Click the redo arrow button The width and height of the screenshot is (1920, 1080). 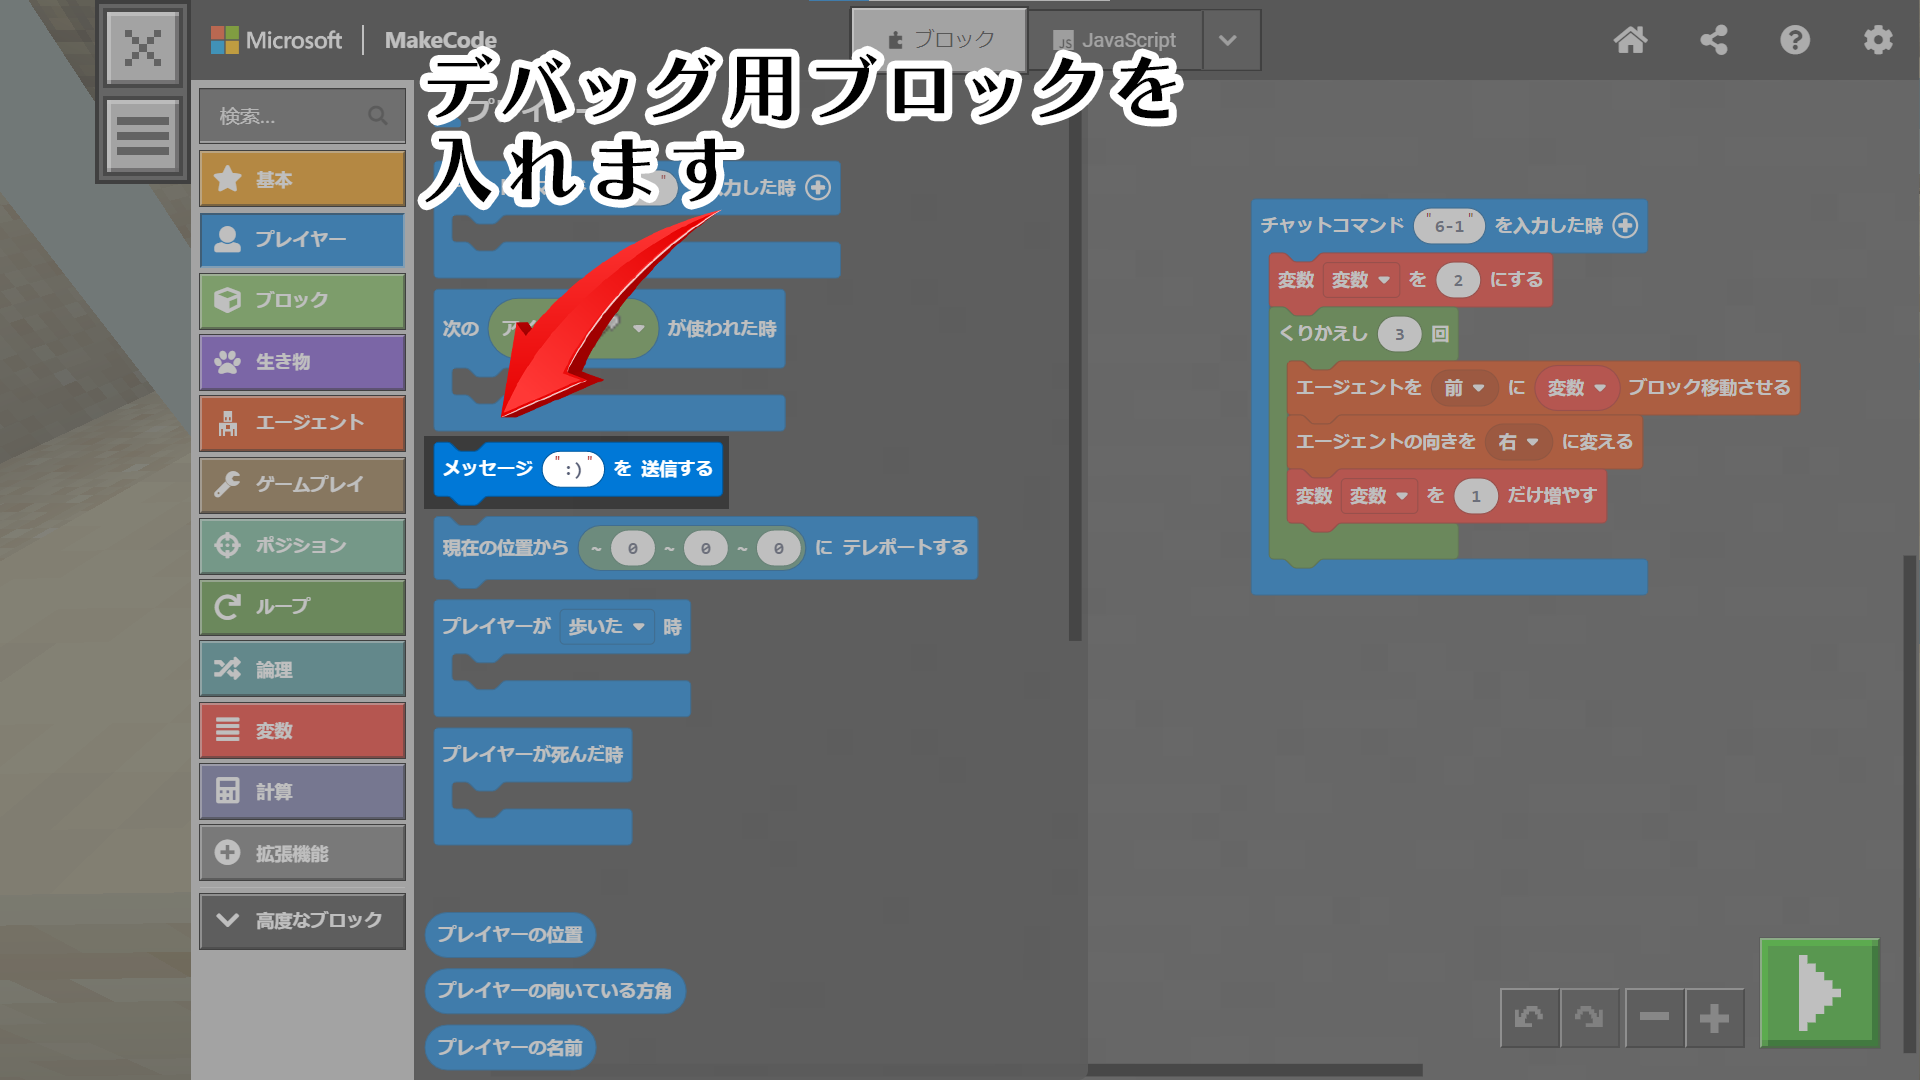1589,1018
